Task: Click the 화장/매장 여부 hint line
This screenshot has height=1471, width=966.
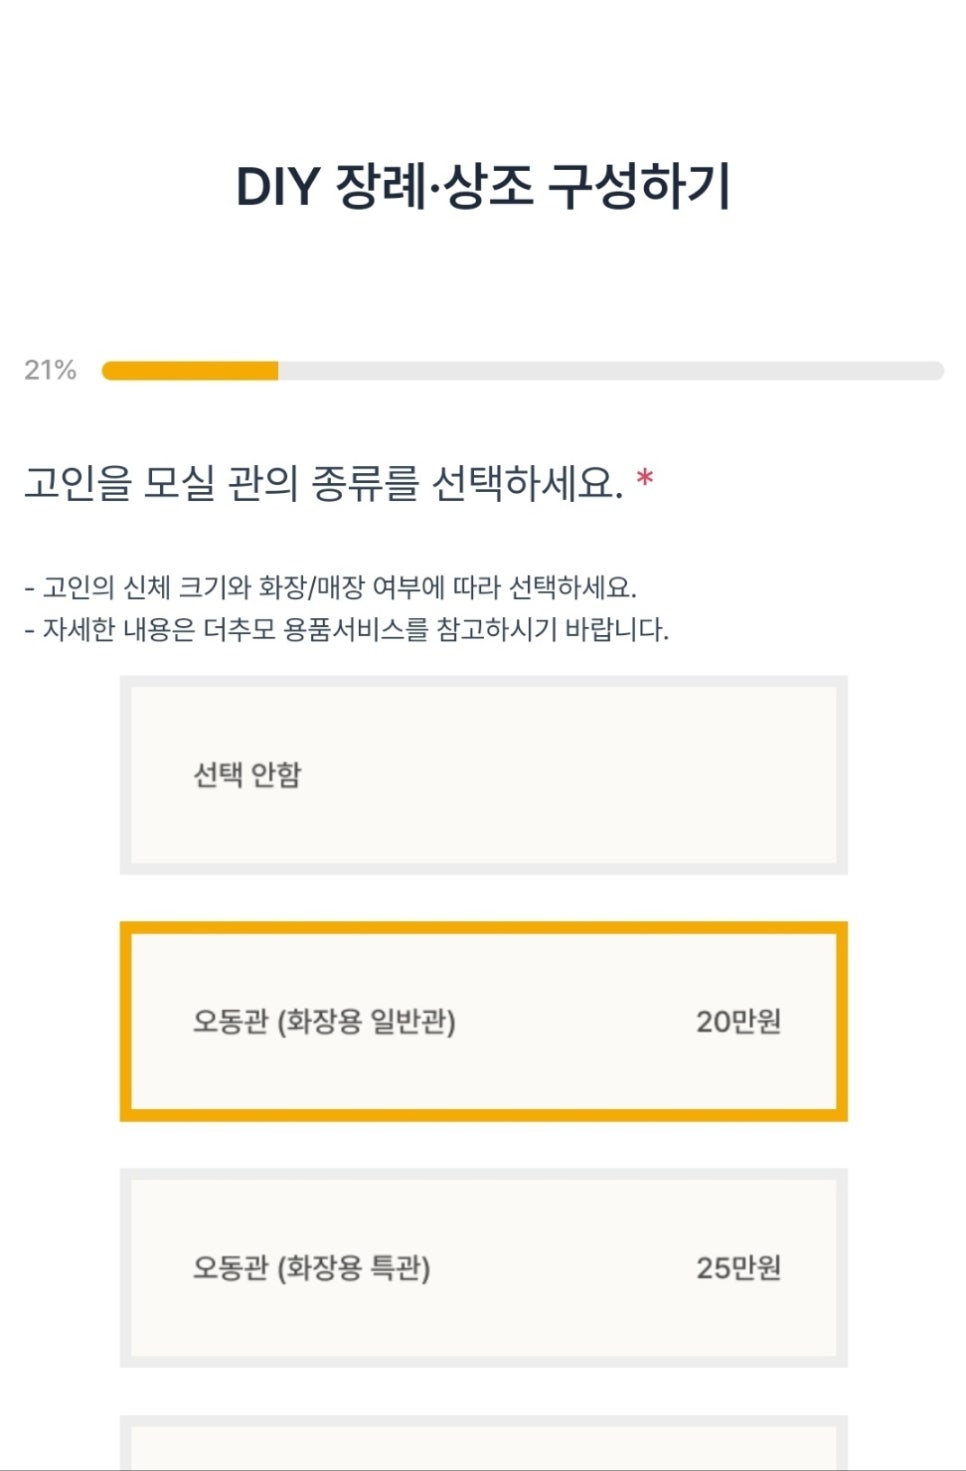Action: tap(330, 586)
